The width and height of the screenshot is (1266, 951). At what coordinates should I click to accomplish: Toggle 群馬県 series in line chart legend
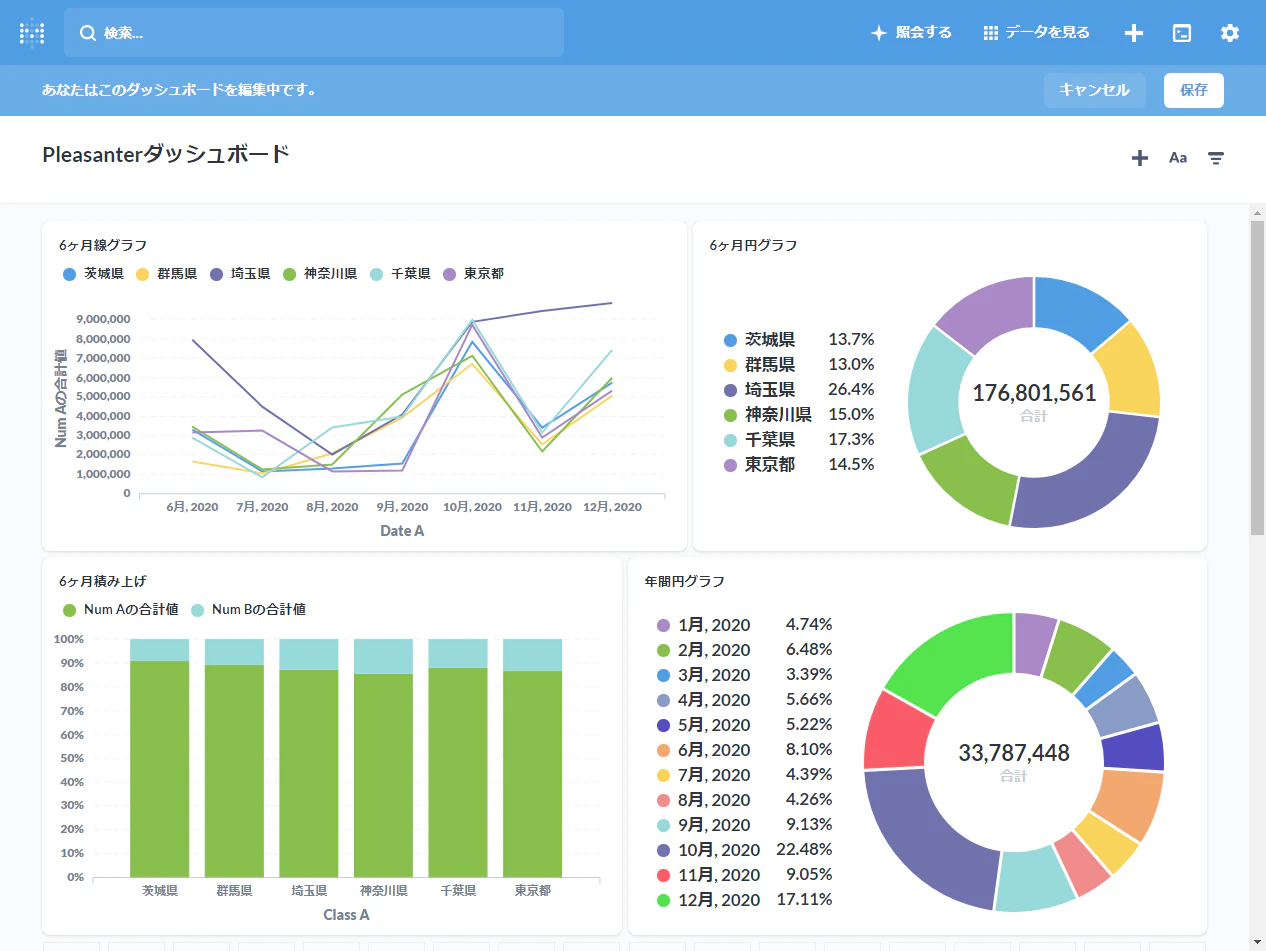pyautogui.click(x=166, y=274)
